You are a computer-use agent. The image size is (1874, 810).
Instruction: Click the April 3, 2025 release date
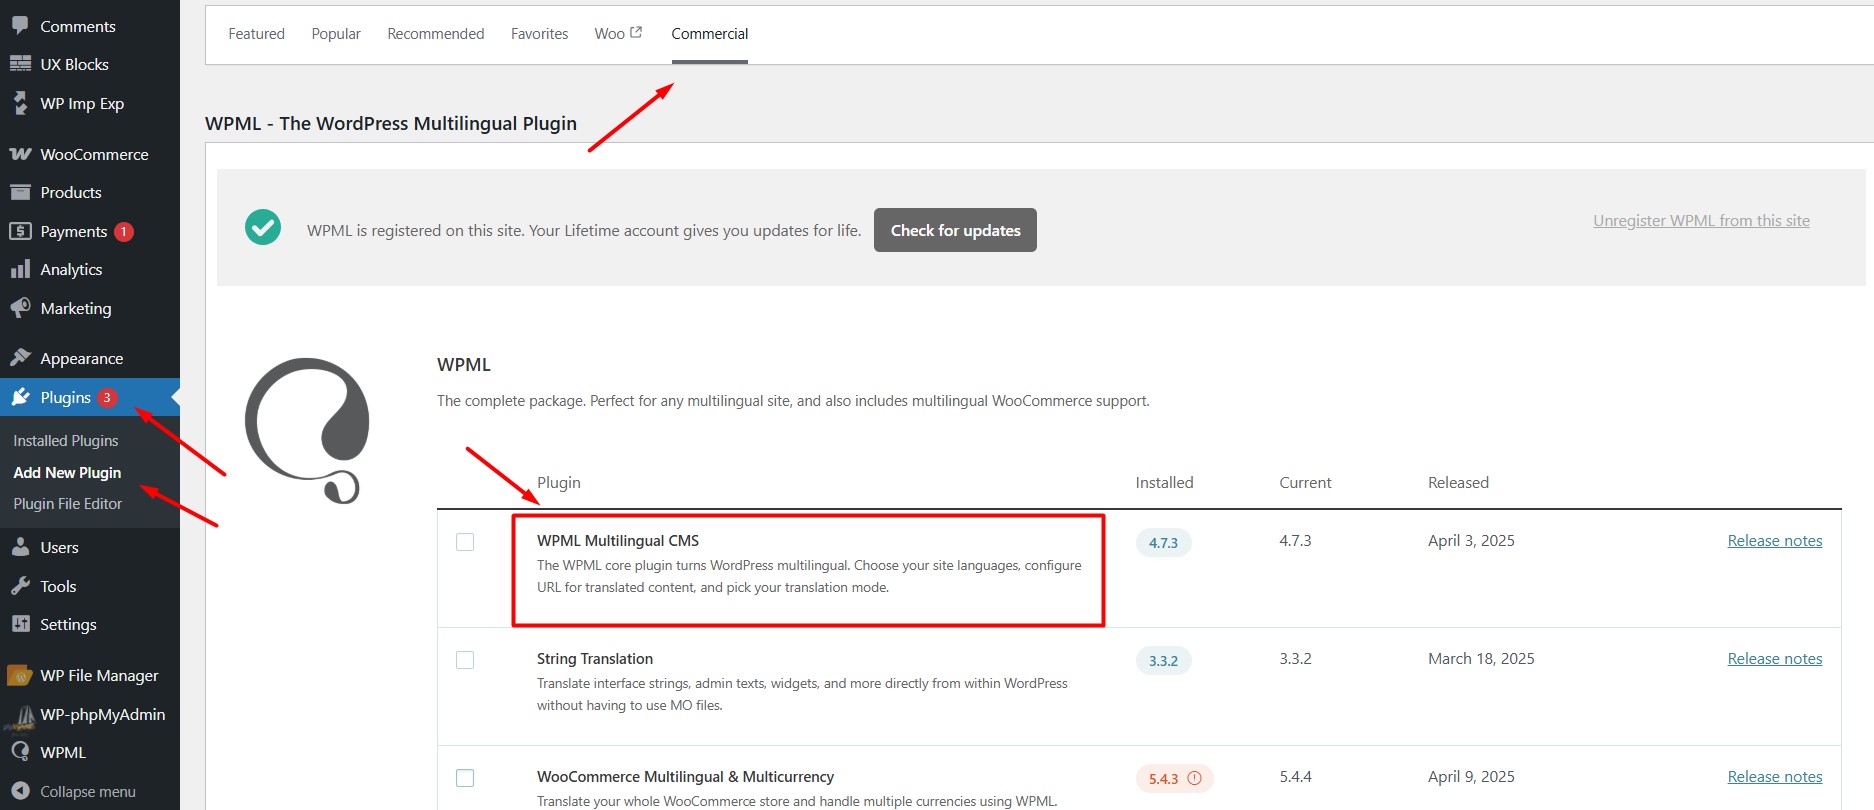click(1471, 541)
